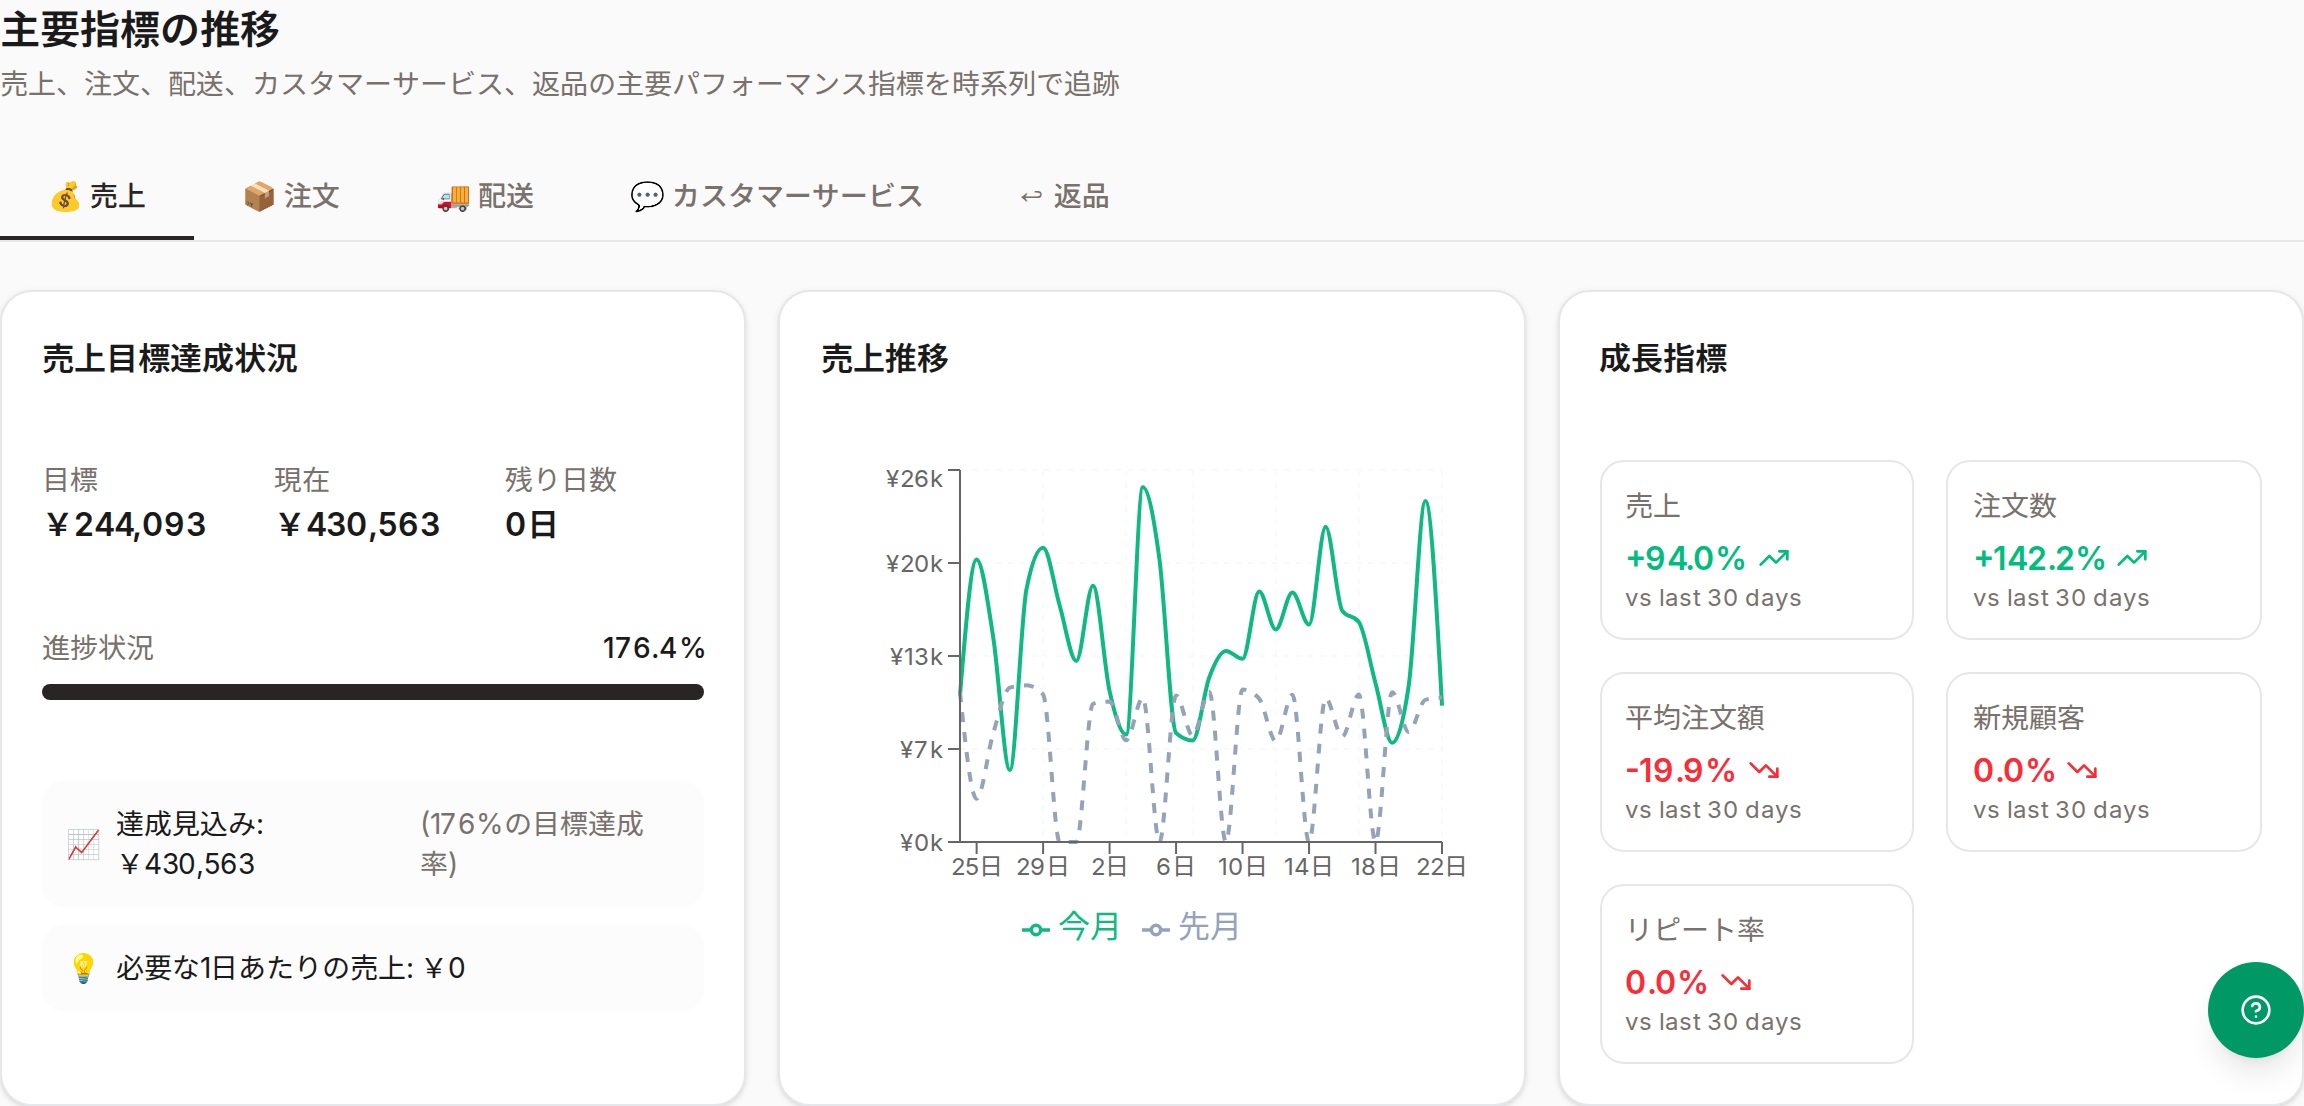
Task: Click the ¥26k axis label
Action: [914, 479]
